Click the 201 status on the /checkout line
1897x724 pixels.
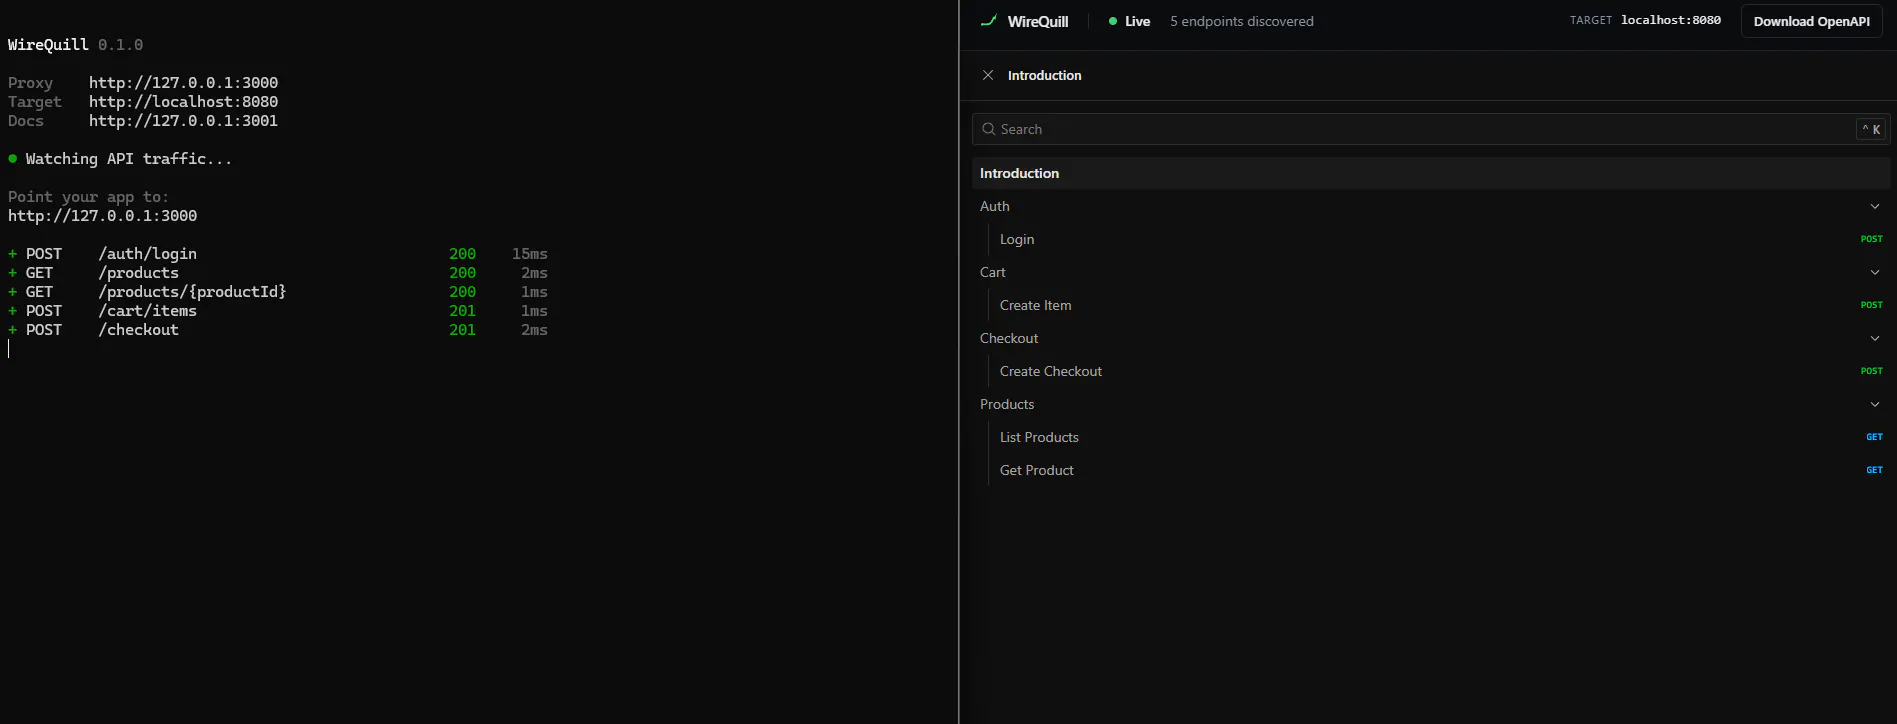(x=462, y=330)
